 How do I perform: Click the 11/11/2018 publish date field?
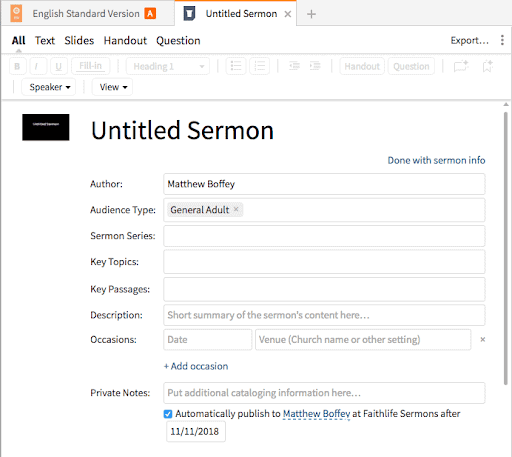196,432
